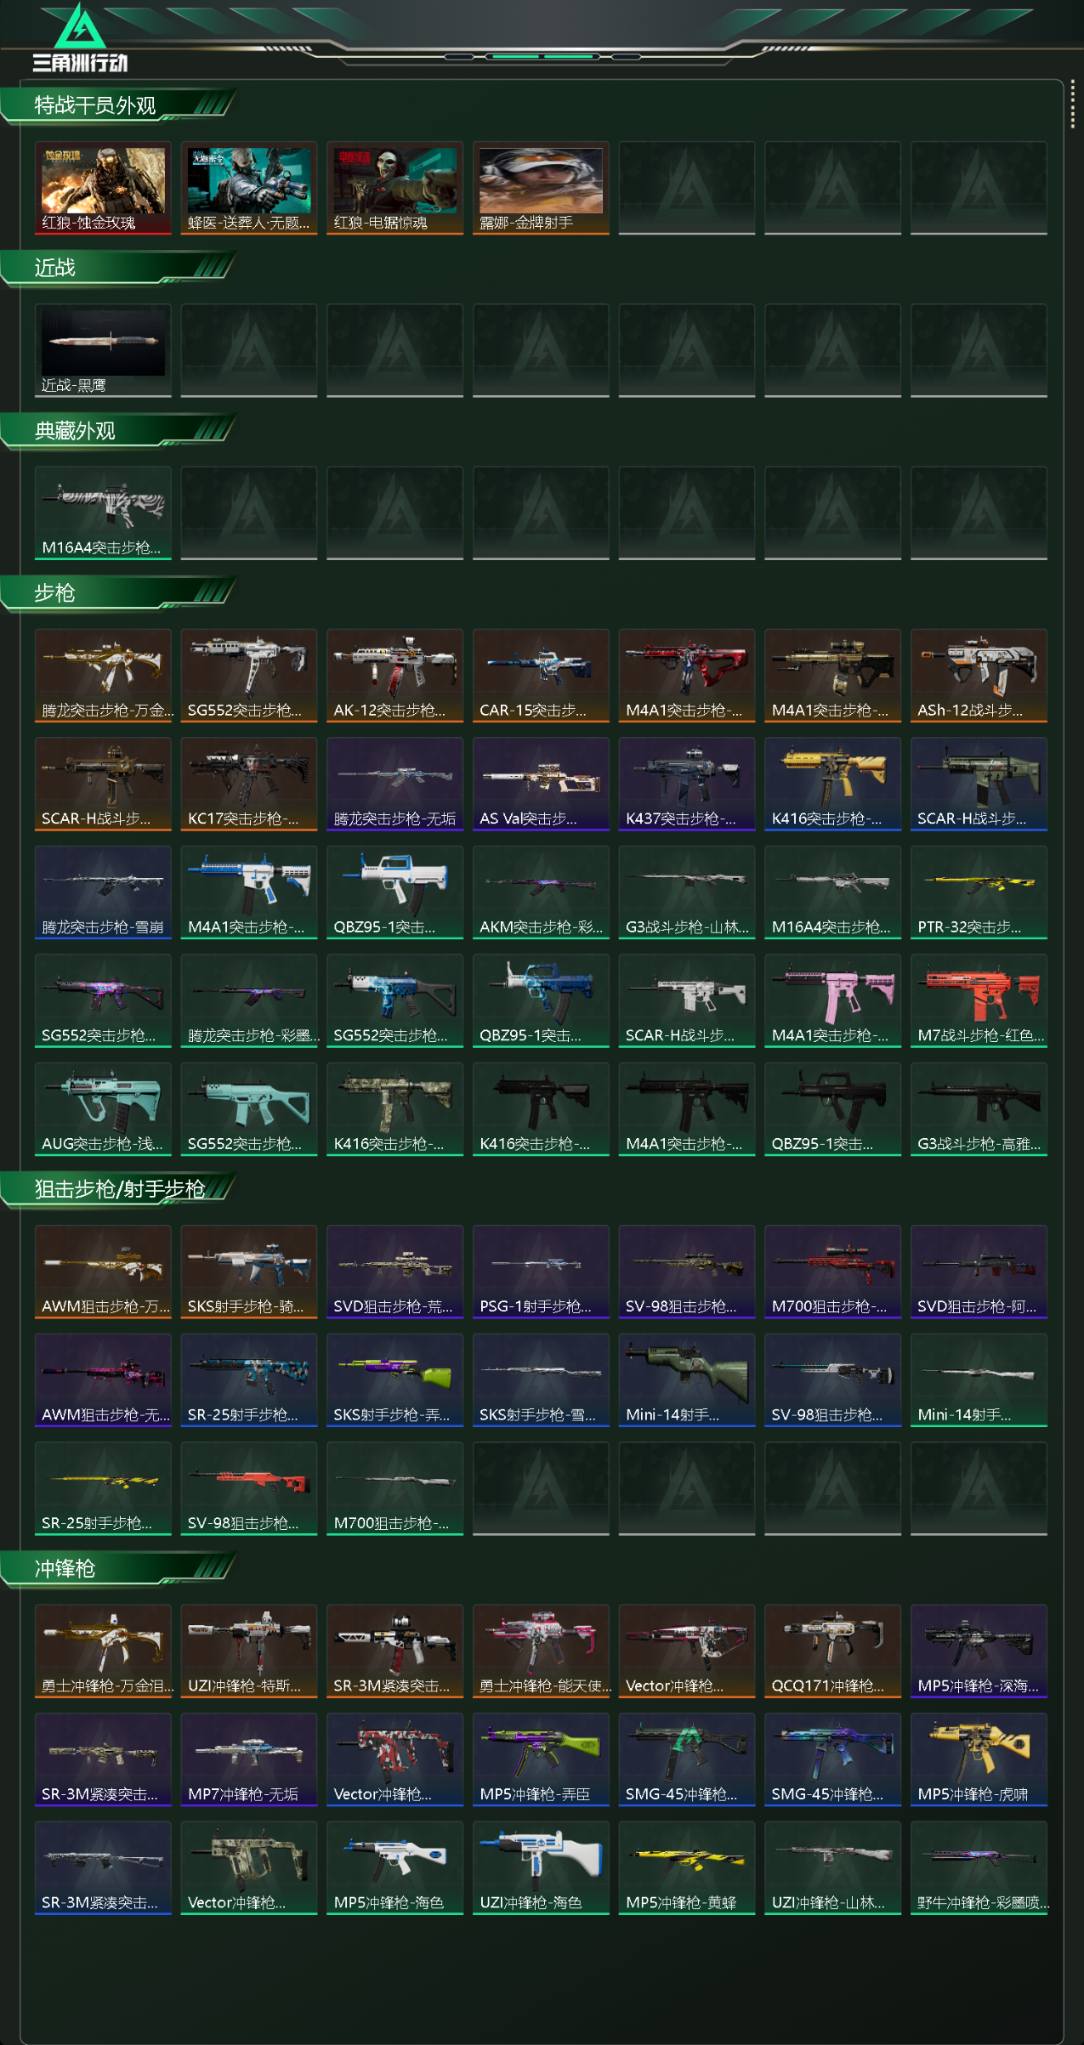
Task: Choose the AWM狙击步枪-万 sniper skin
Action: [103, 1272]
